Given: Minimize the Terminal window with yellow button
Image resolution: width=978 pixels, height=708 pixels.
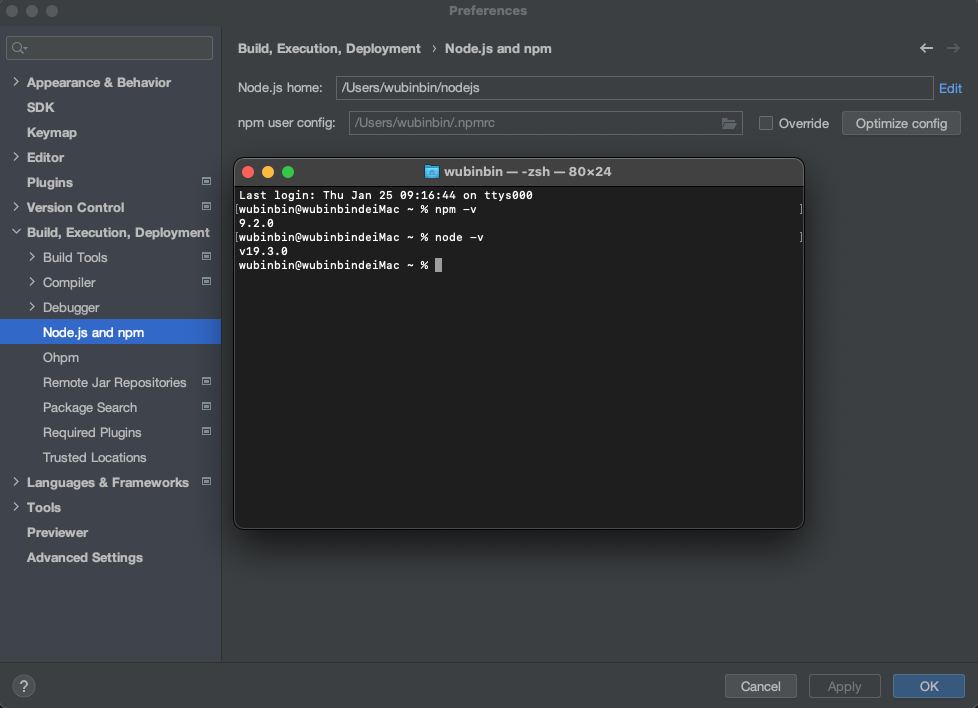Looking at the screenshot, I should pyautogui.click(x=268, y=172).
